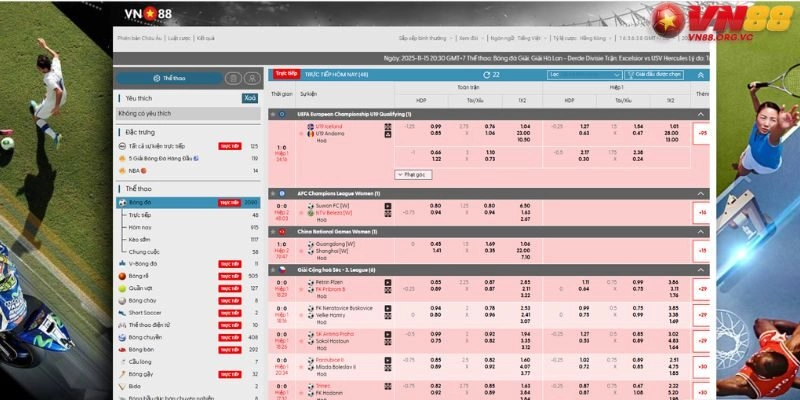Image resolution: width=800 pixels, height=400 pixels.
Task: Open Luật cược link
Action: 180,38
